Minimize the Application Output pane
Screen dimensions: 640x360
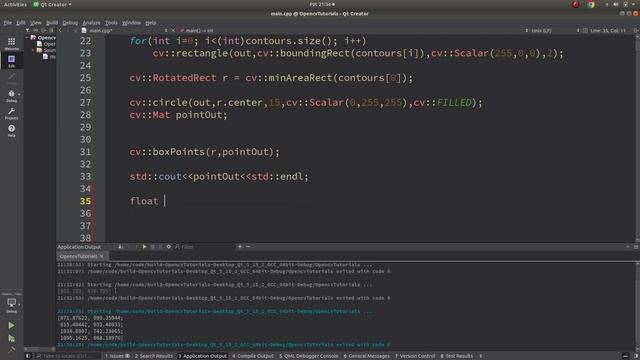pos(628,247)
